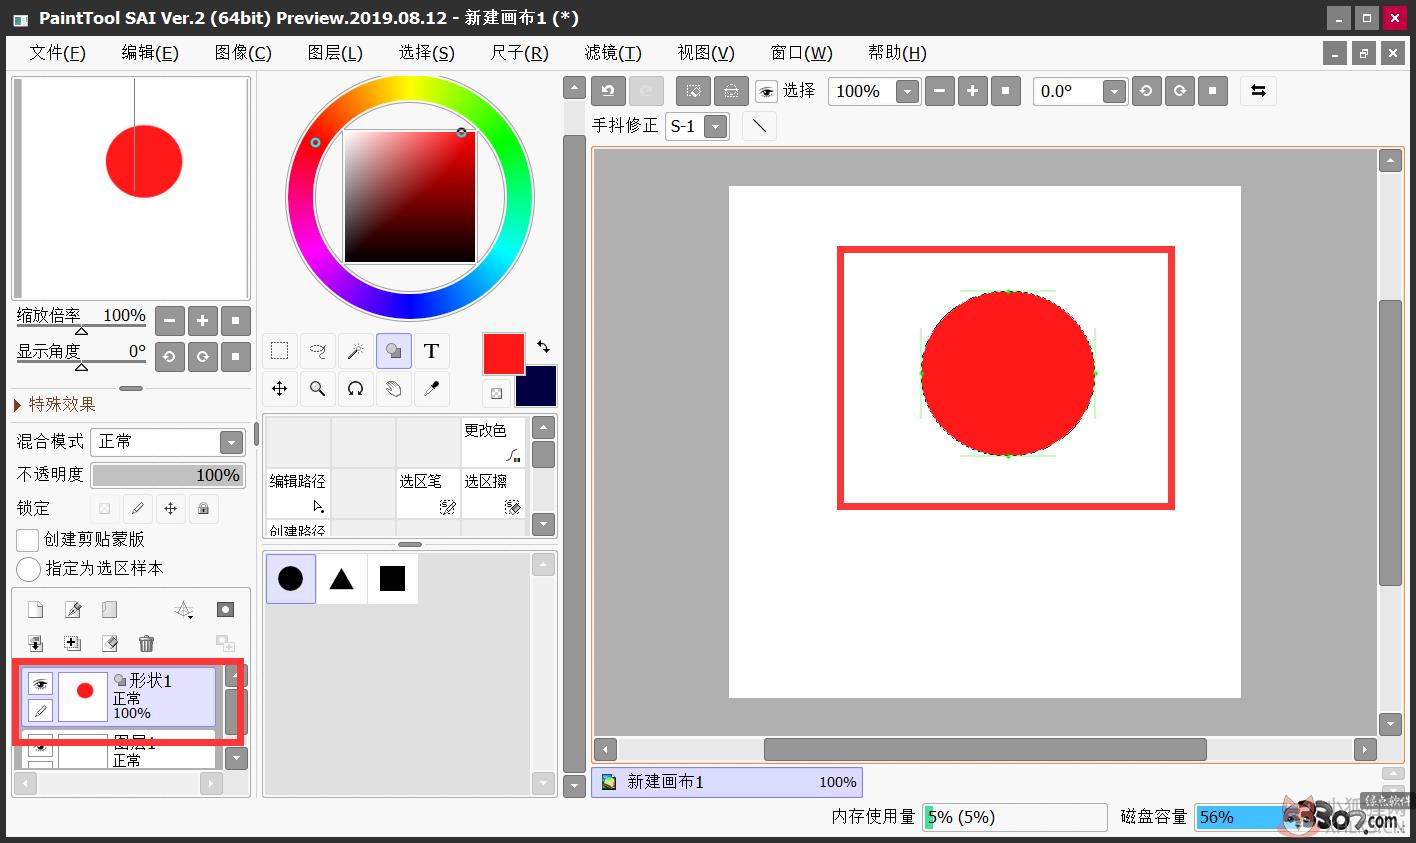Choose the square shape preset
The height and width of the screenshot is (843, 1416).
[392, 579]
